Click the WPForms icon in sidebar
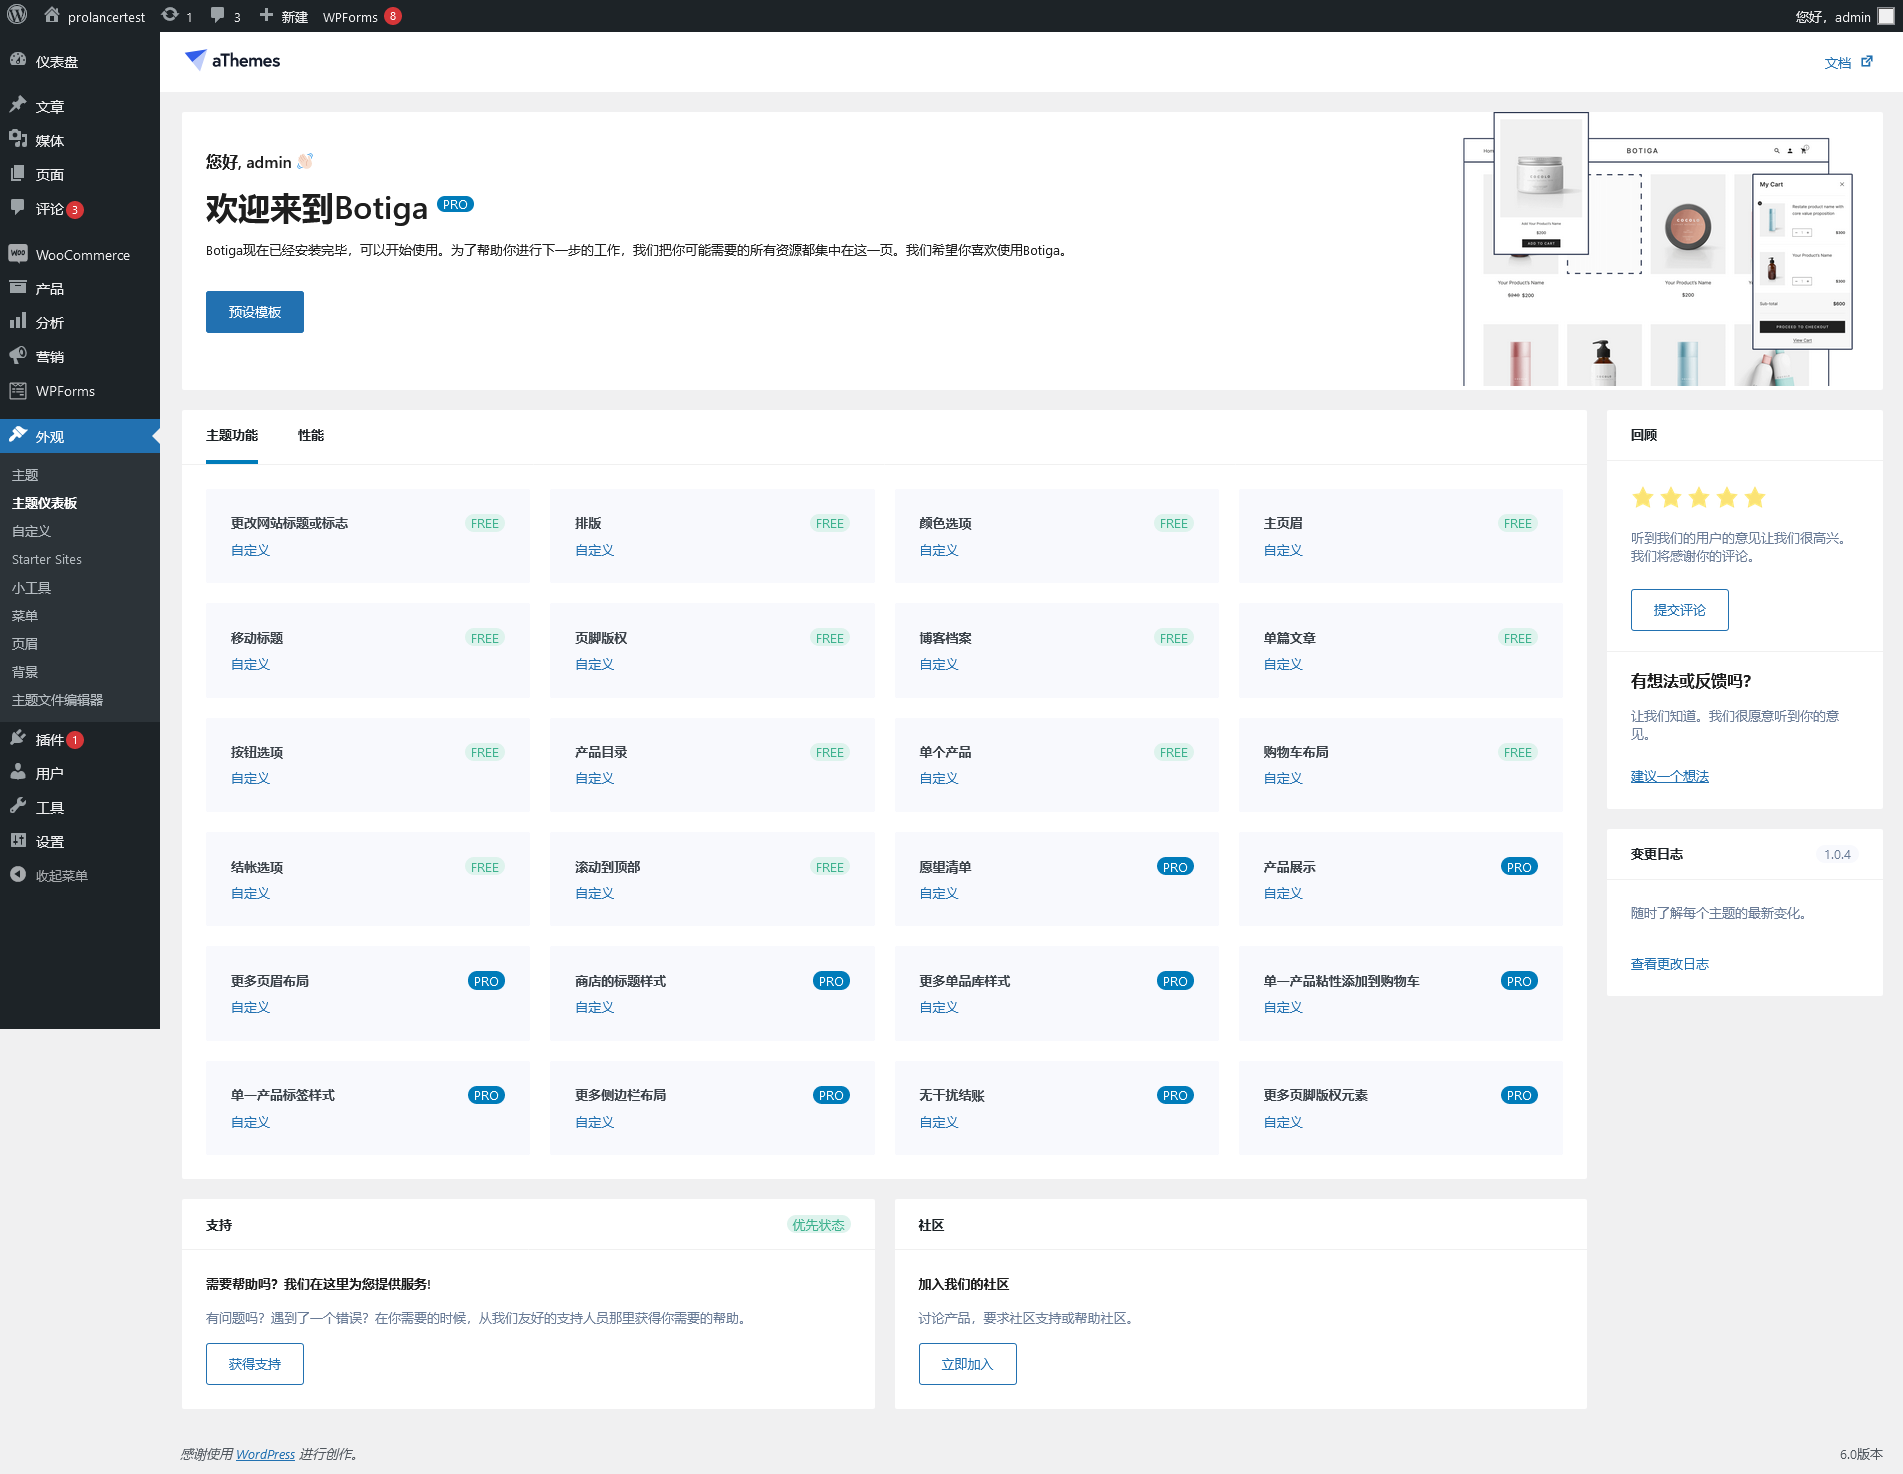The width and height of the screenshot is (1903, 1474). (18, 390)
